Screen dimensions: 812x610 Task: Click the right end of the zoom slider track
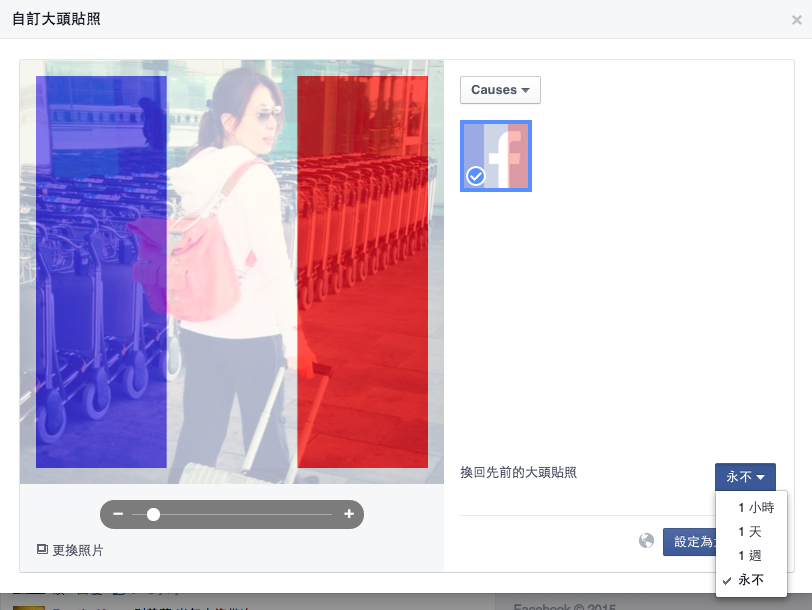point(330,514)
